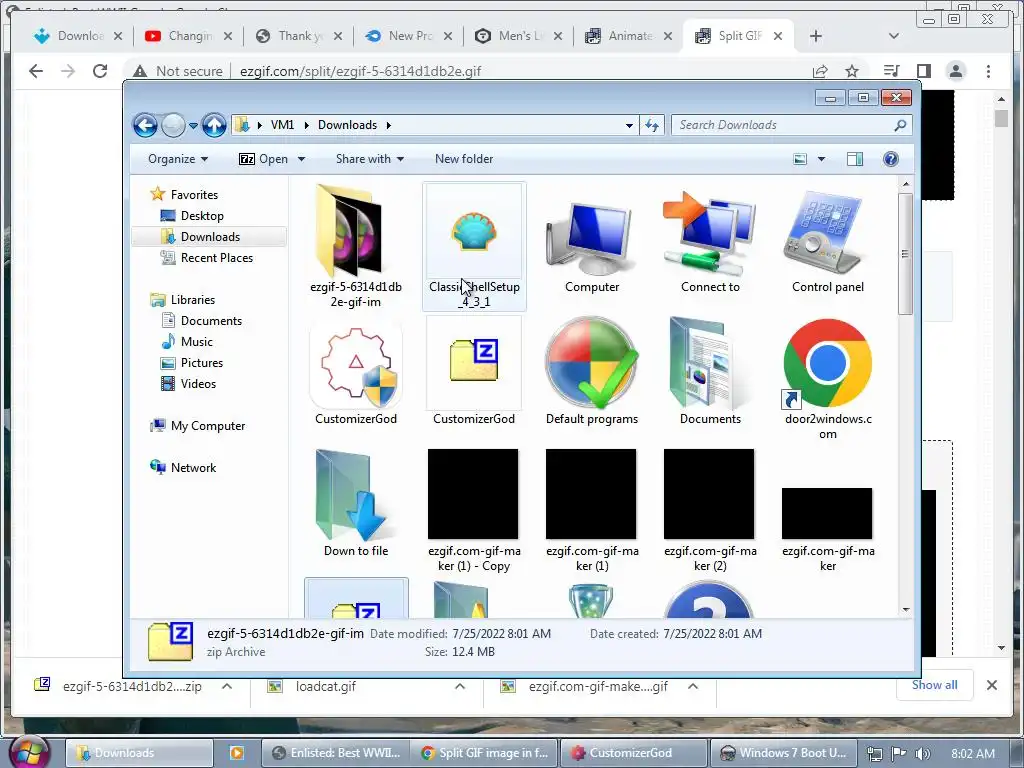Screen dimensions: 1024x768
Task: Open Chrome profile avatar icon
Action: tap(955, 71)
